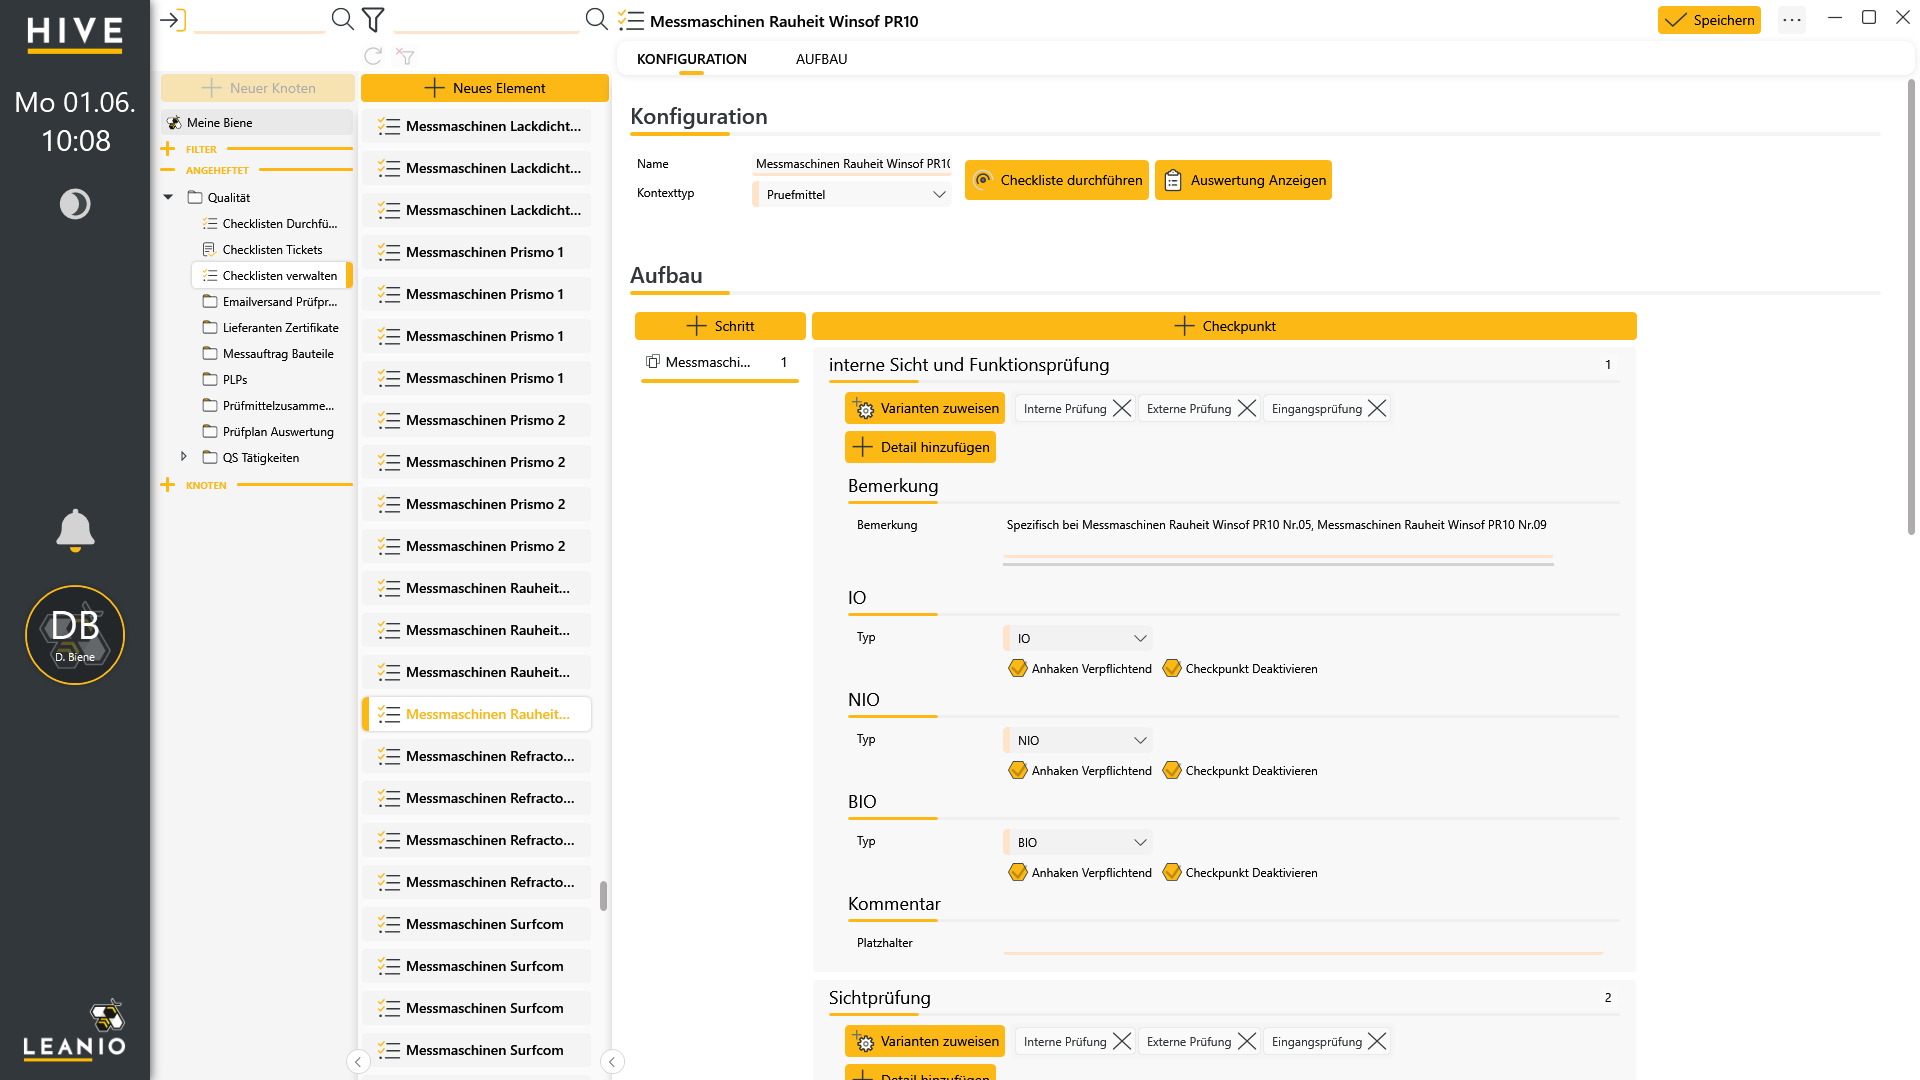Click the search magnifier next to the funnel filter icon

coord(342,19)
